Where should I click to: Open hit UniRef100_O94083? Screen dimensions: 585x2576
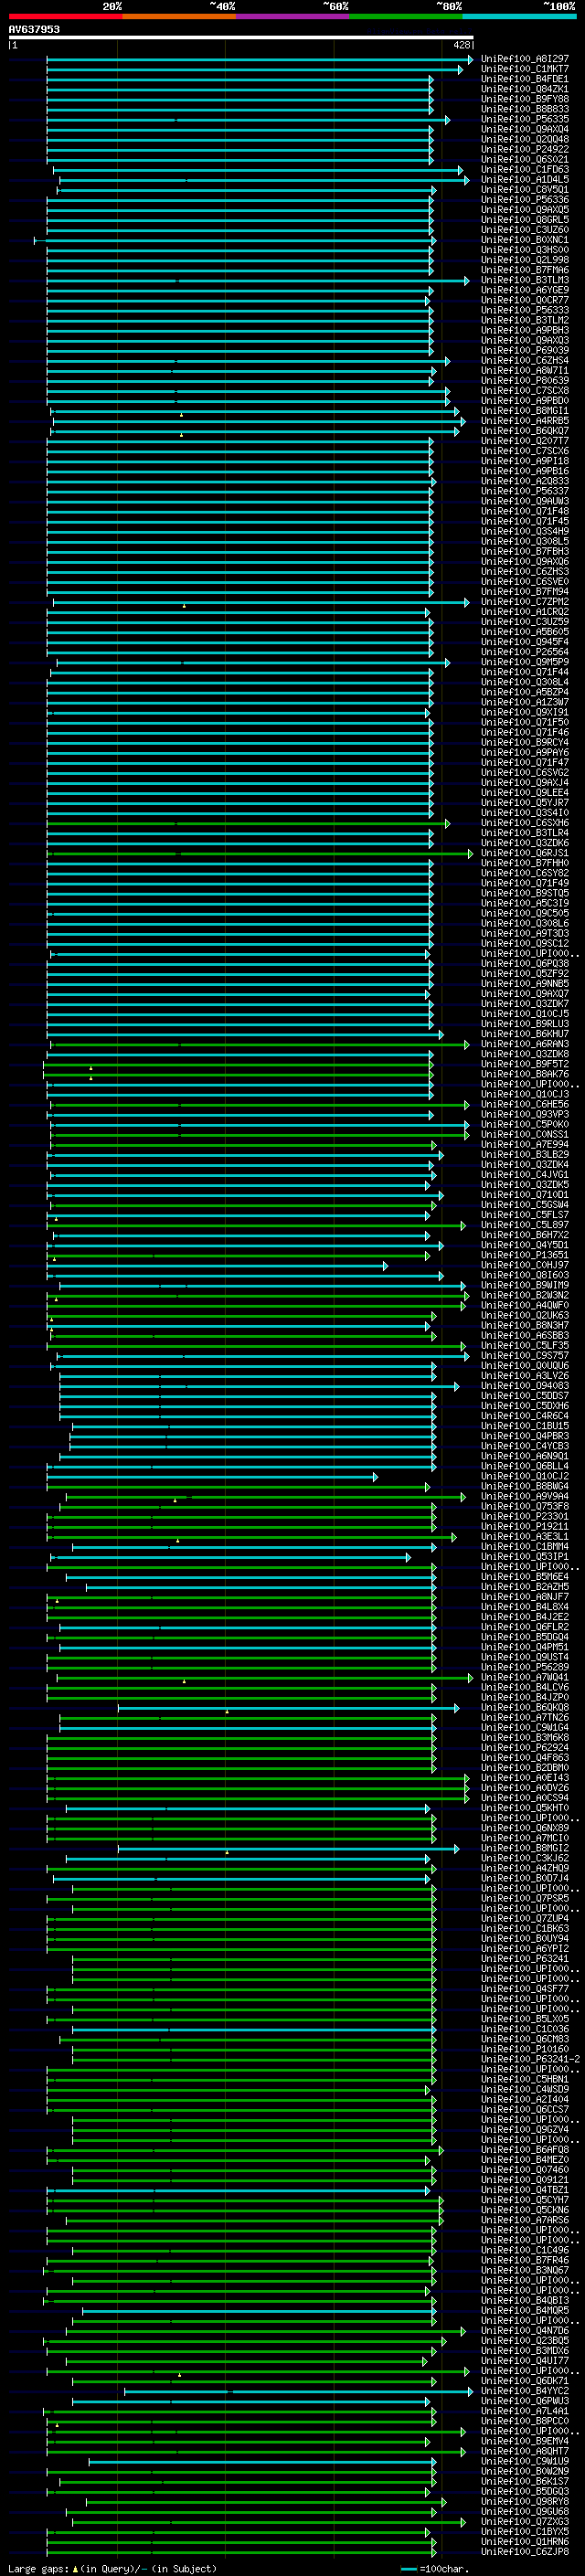click(x=524, y=1385)
